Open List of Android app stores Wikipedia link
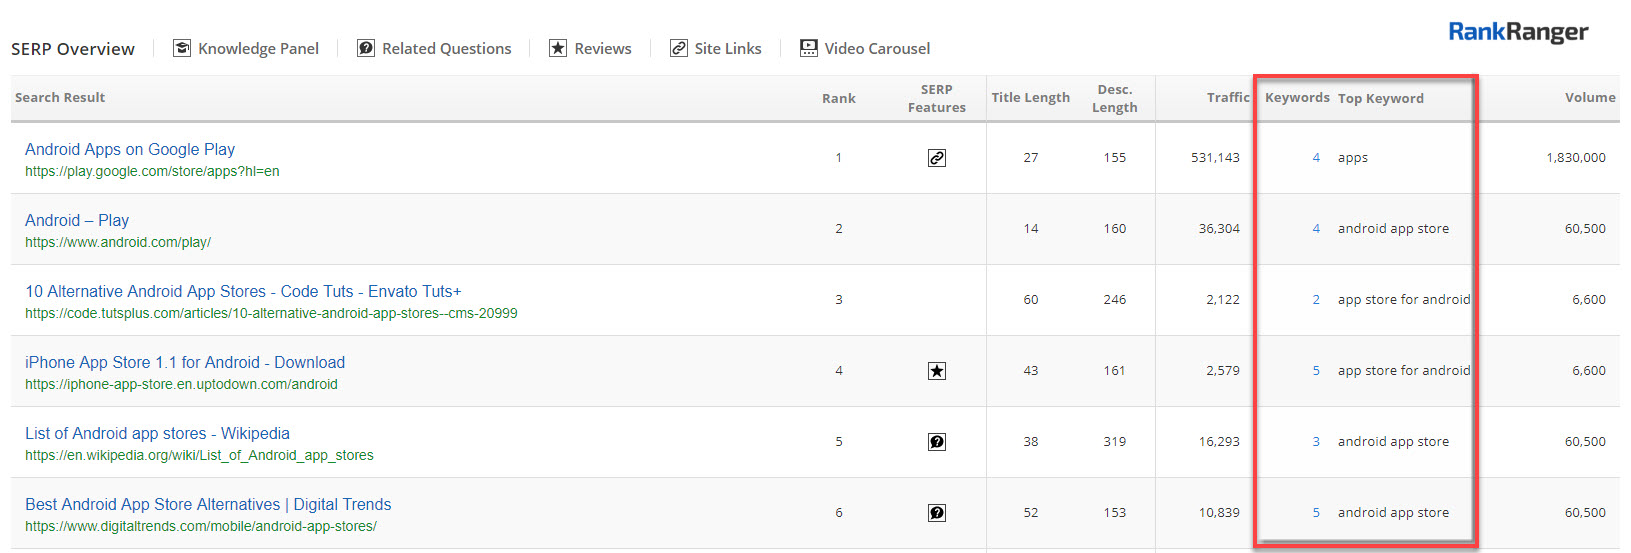 click(157, 433)
